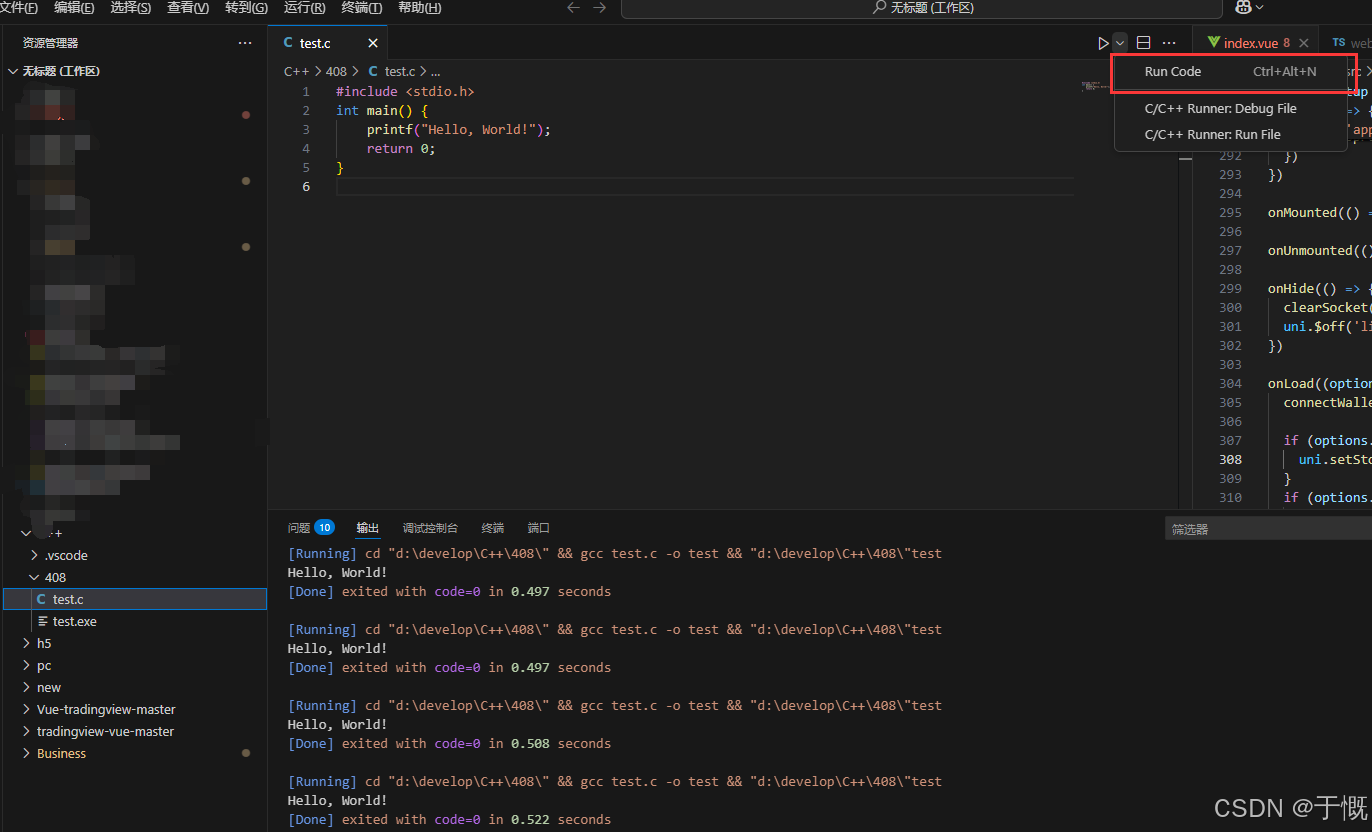1372x832 pixels.
Task: Click the Run play triangle icon
Action: (1103, 43)
